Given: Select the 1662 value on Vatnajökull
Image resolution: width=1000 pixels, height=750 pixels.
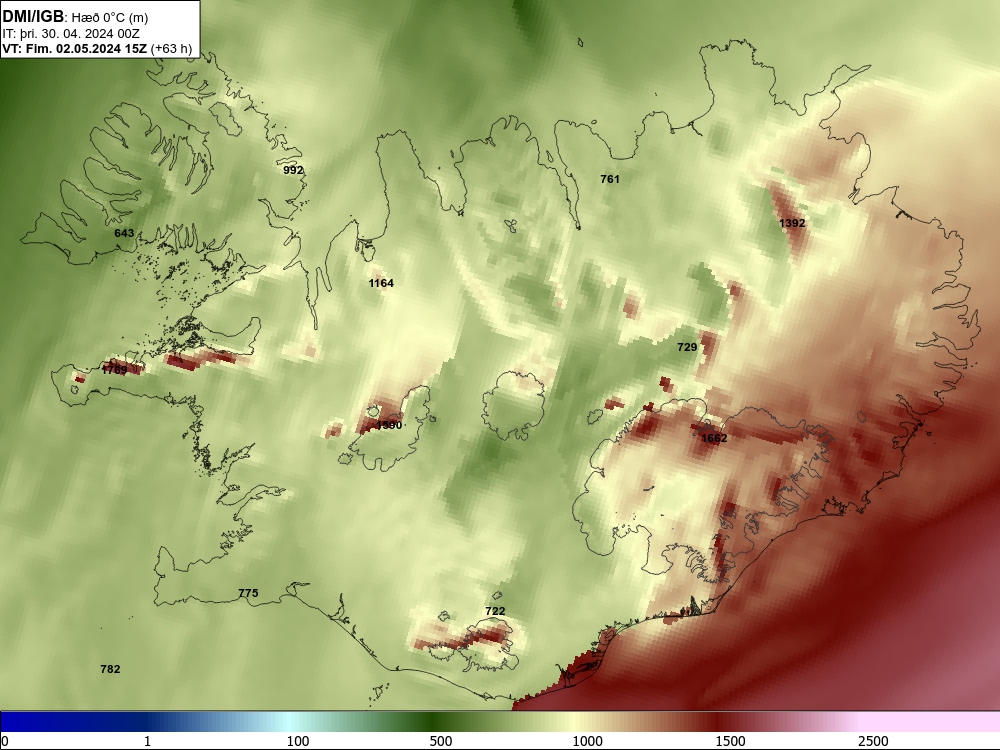Looking at the screenshot, I should (x=714, y=438).
